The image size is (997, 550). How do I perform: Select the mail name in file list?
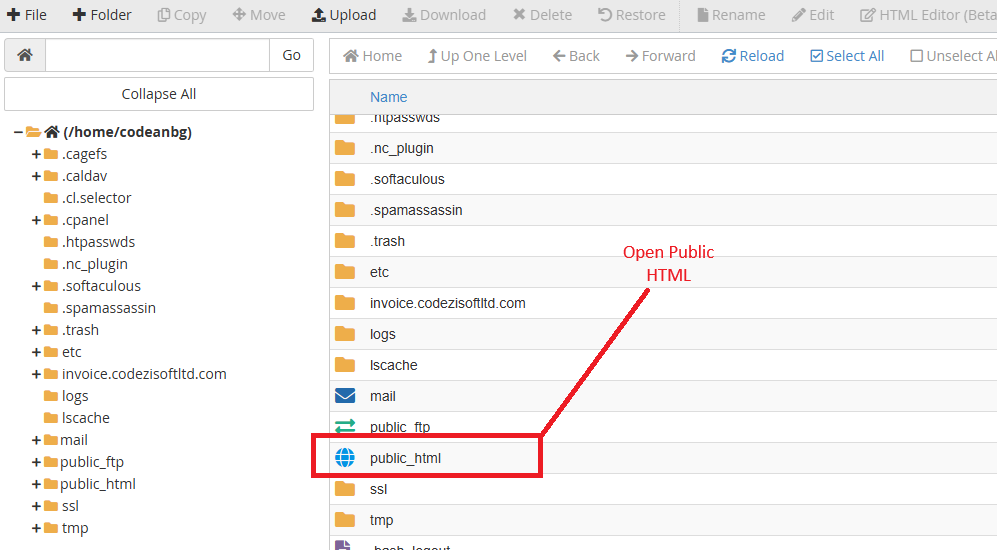point(383,396)
